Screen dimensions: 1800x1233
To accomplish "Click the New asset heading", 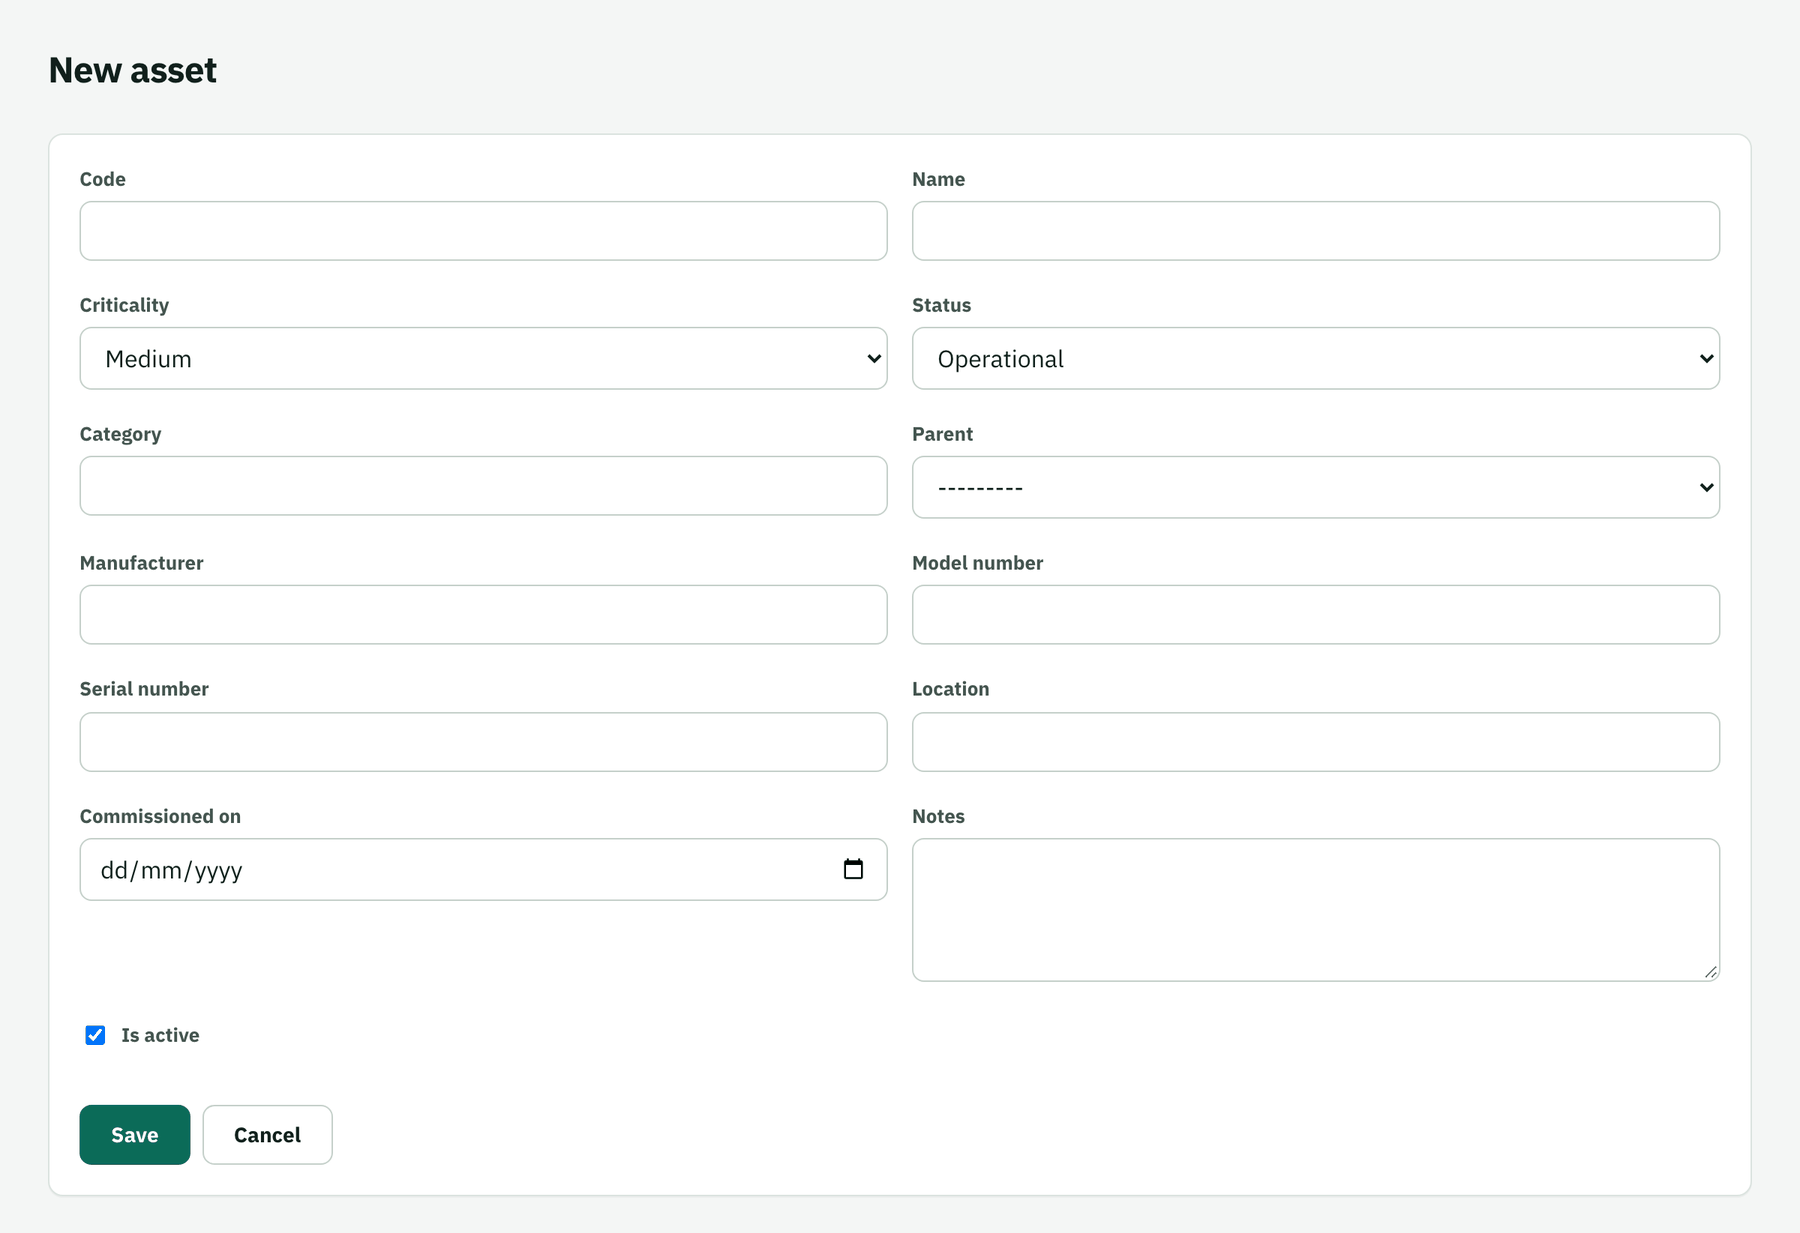I will pyautogui.click(x=133, y=70).
